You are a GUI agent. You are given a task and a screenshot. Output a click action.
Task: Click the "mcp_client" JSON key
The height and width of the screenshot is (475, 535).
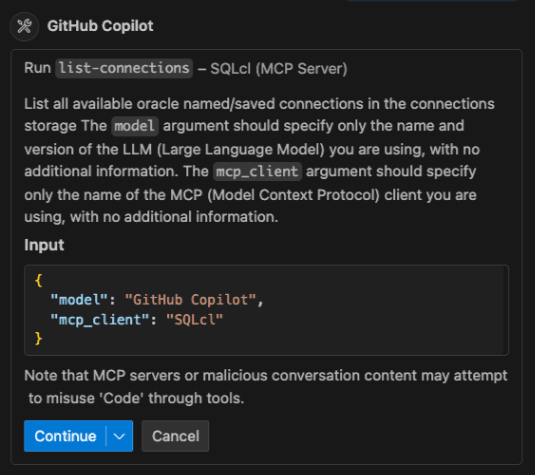click(x=100, y=320)
